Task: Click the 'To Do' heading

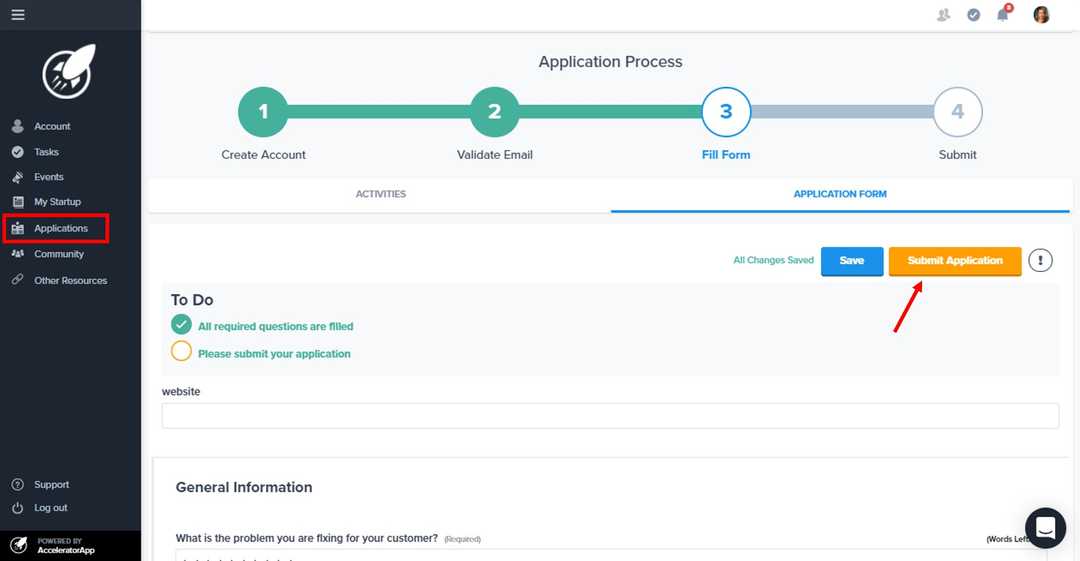Action: (192, 300)
